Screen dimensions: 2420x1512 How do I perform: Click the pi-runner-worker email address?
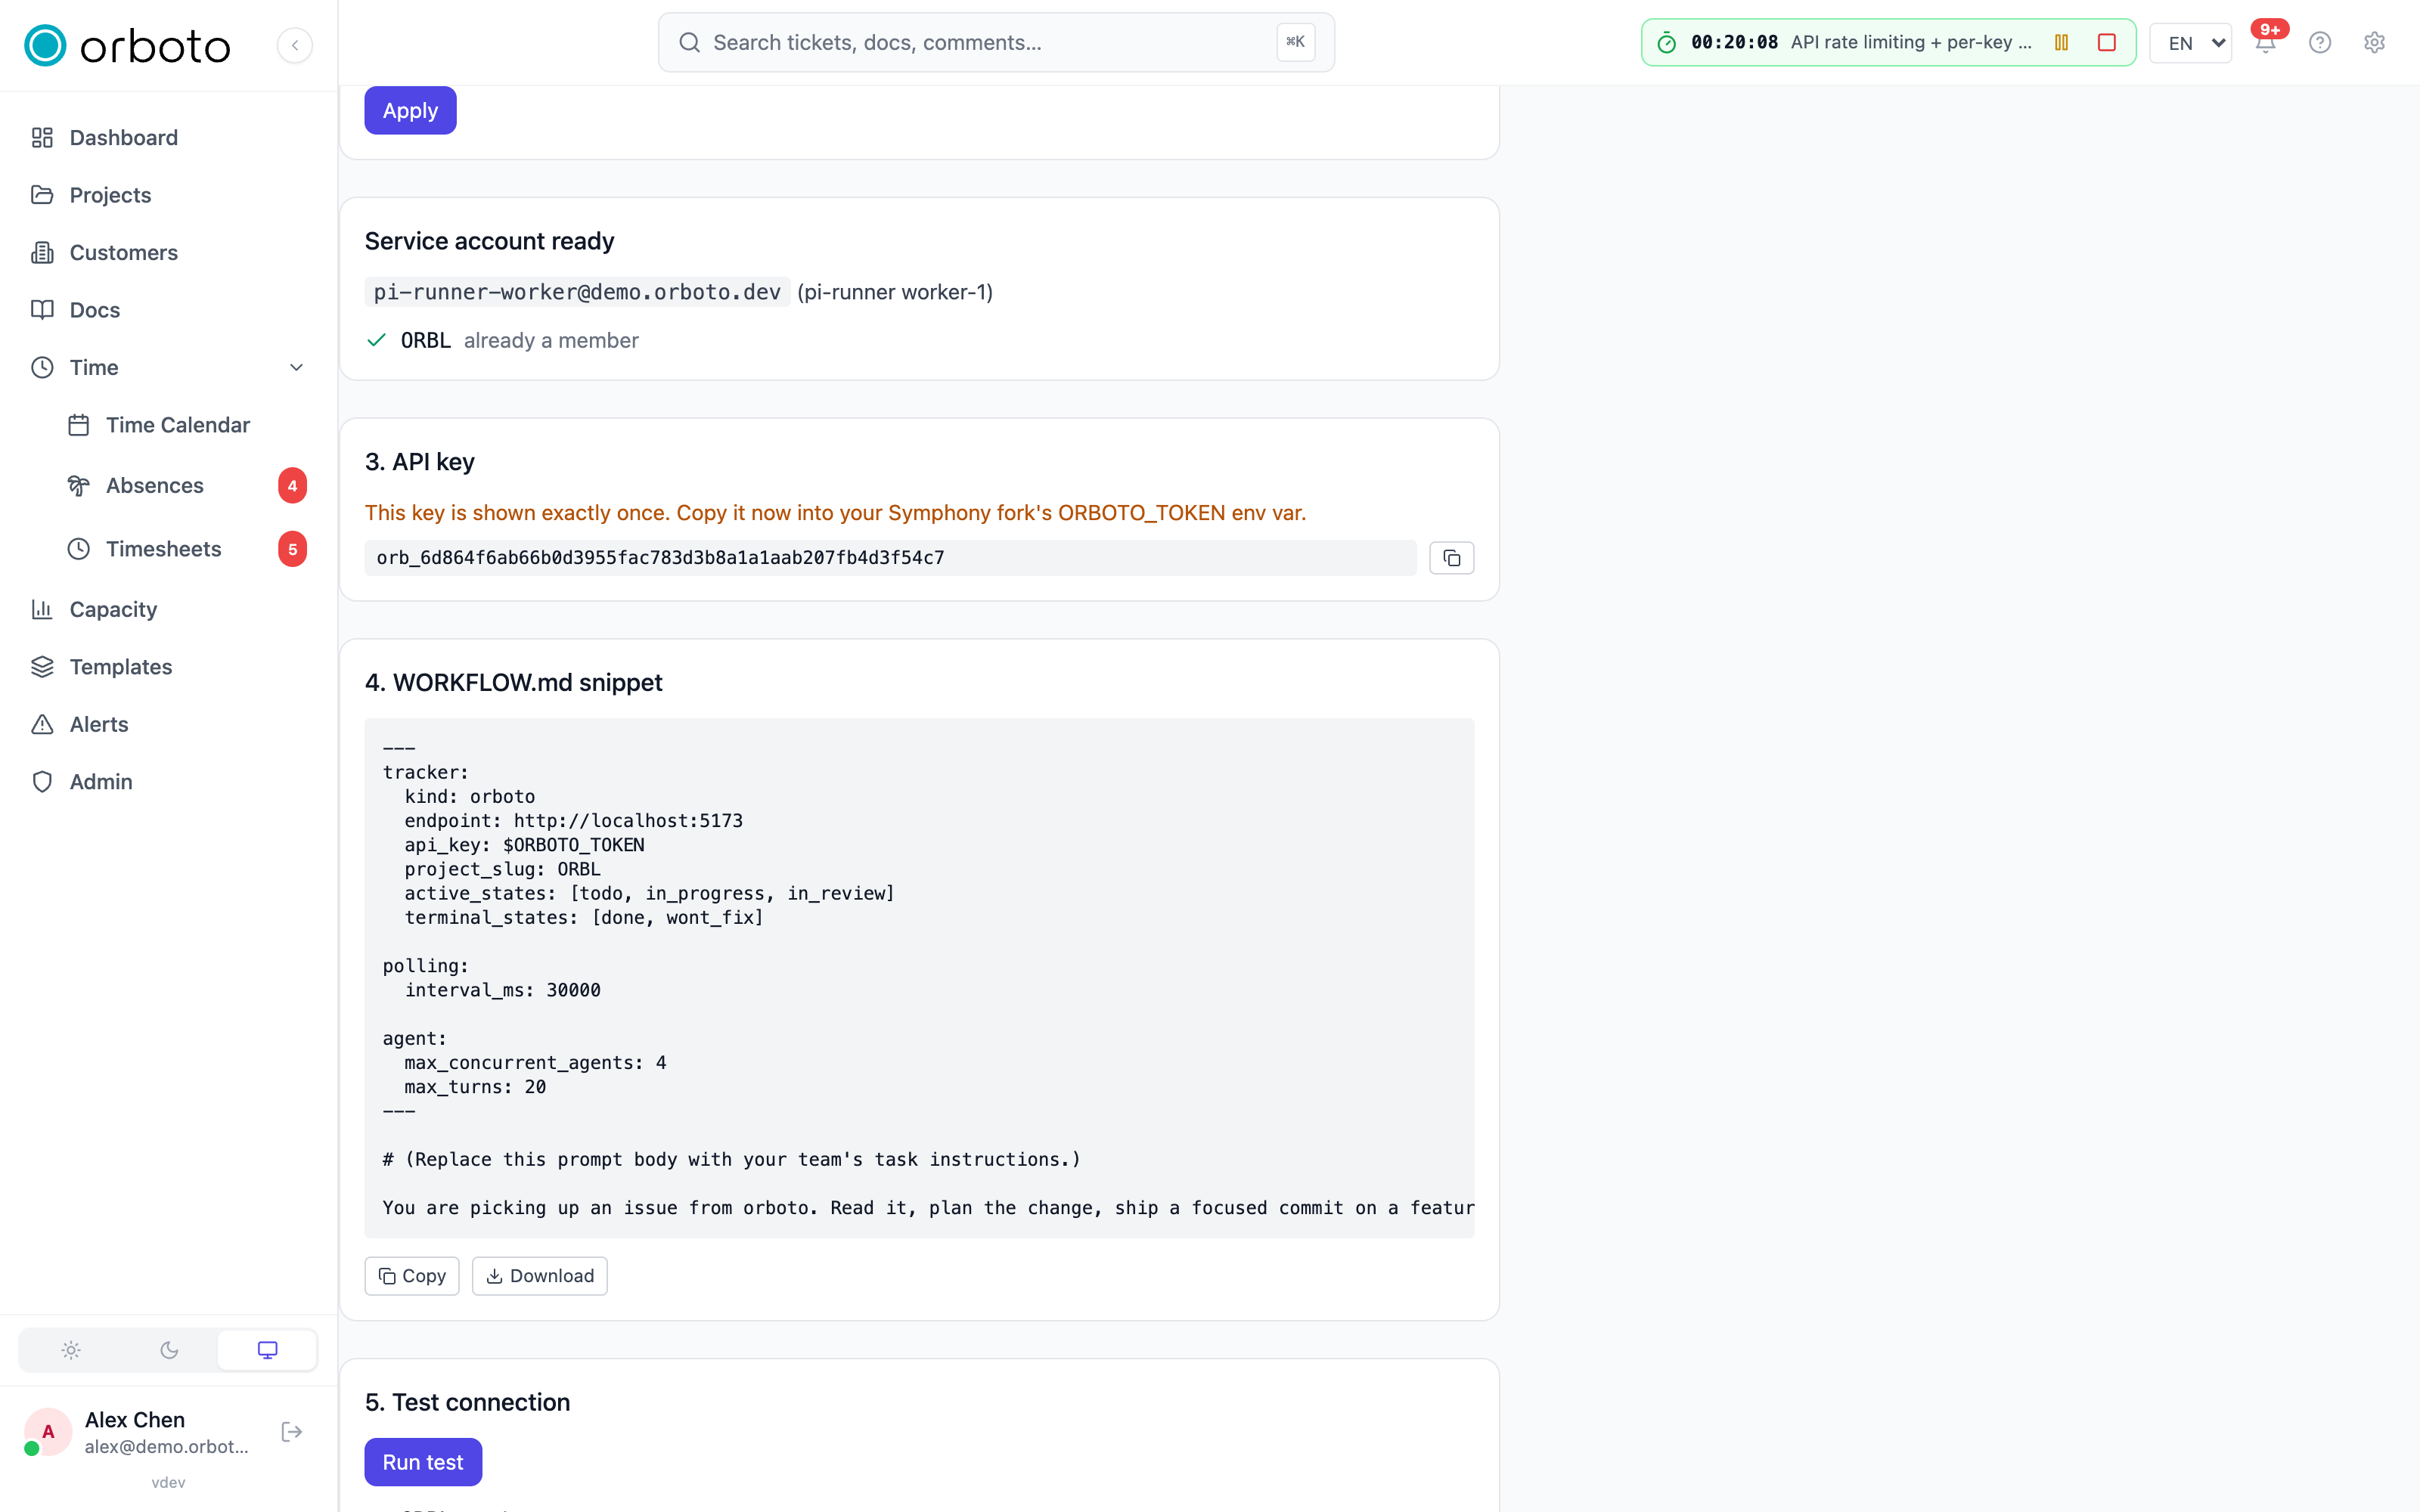tap(577, 292)
